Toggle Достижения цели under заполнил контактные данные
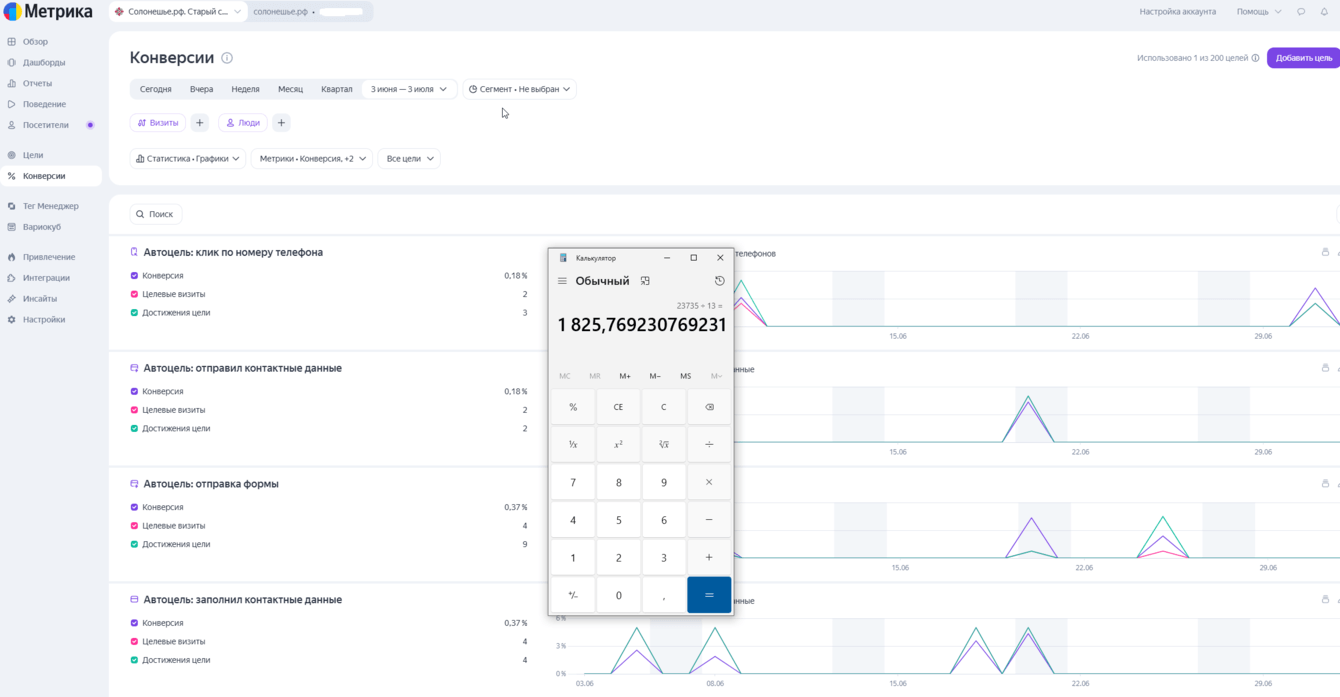This screenshot has height=697, width=1340. tap(134, 660)
